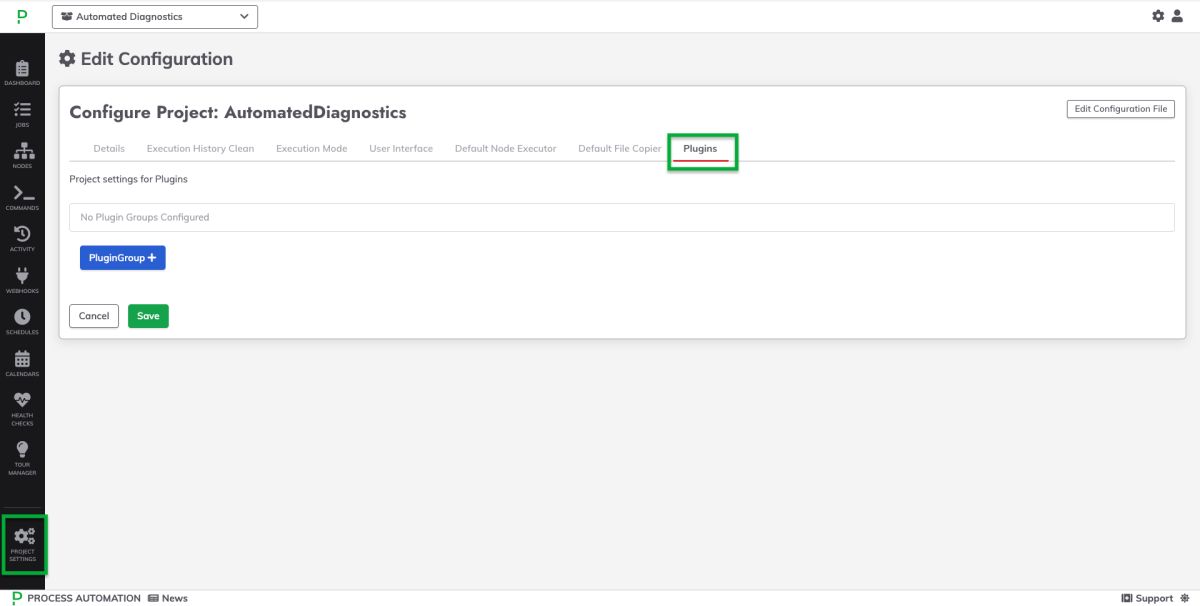Click the snowflake icon in footer
This screenshot has height=606, width=1200.
point(1185,598)
